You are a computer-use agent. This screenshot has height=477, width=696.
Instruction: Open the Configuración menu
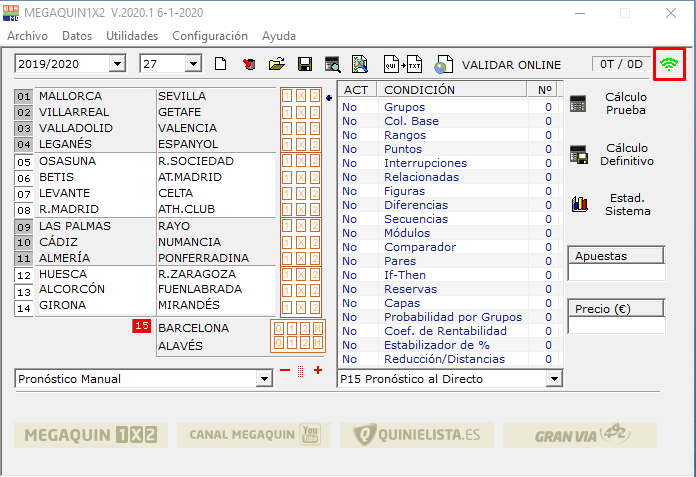[x=210, y=36]
